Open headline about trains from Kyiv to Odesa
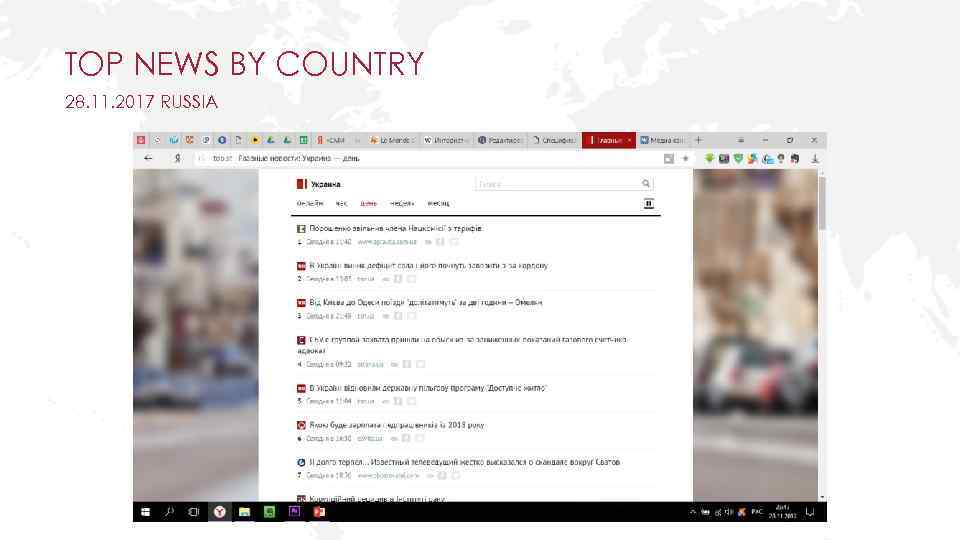960x540 pixels. pos(426,302)
